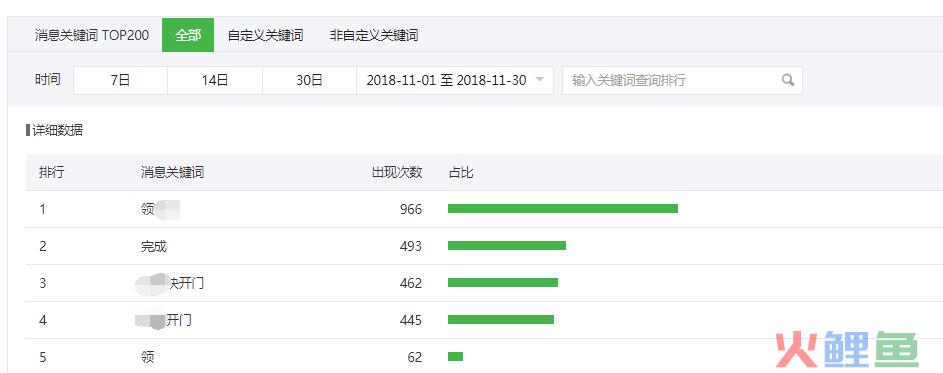Viewport: 943px width, 373px height.
Task: Switch to 自定义关键词 tab
Action: tap(265, 35)
